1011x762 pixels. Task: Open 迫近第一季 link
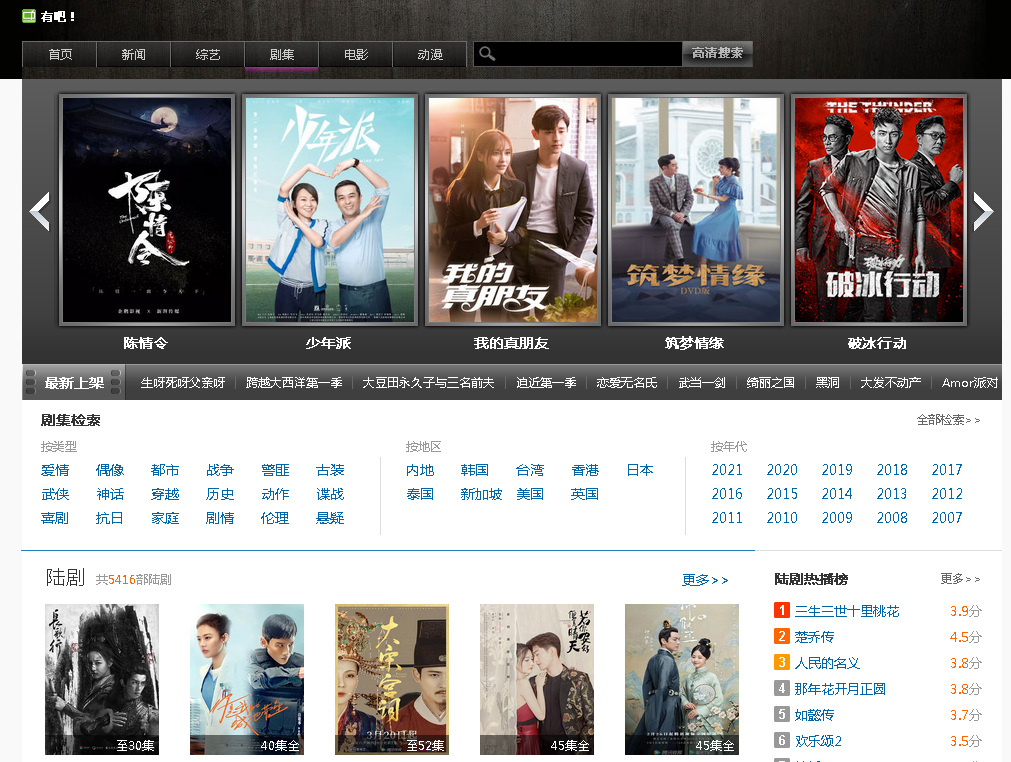coord(546,383)
